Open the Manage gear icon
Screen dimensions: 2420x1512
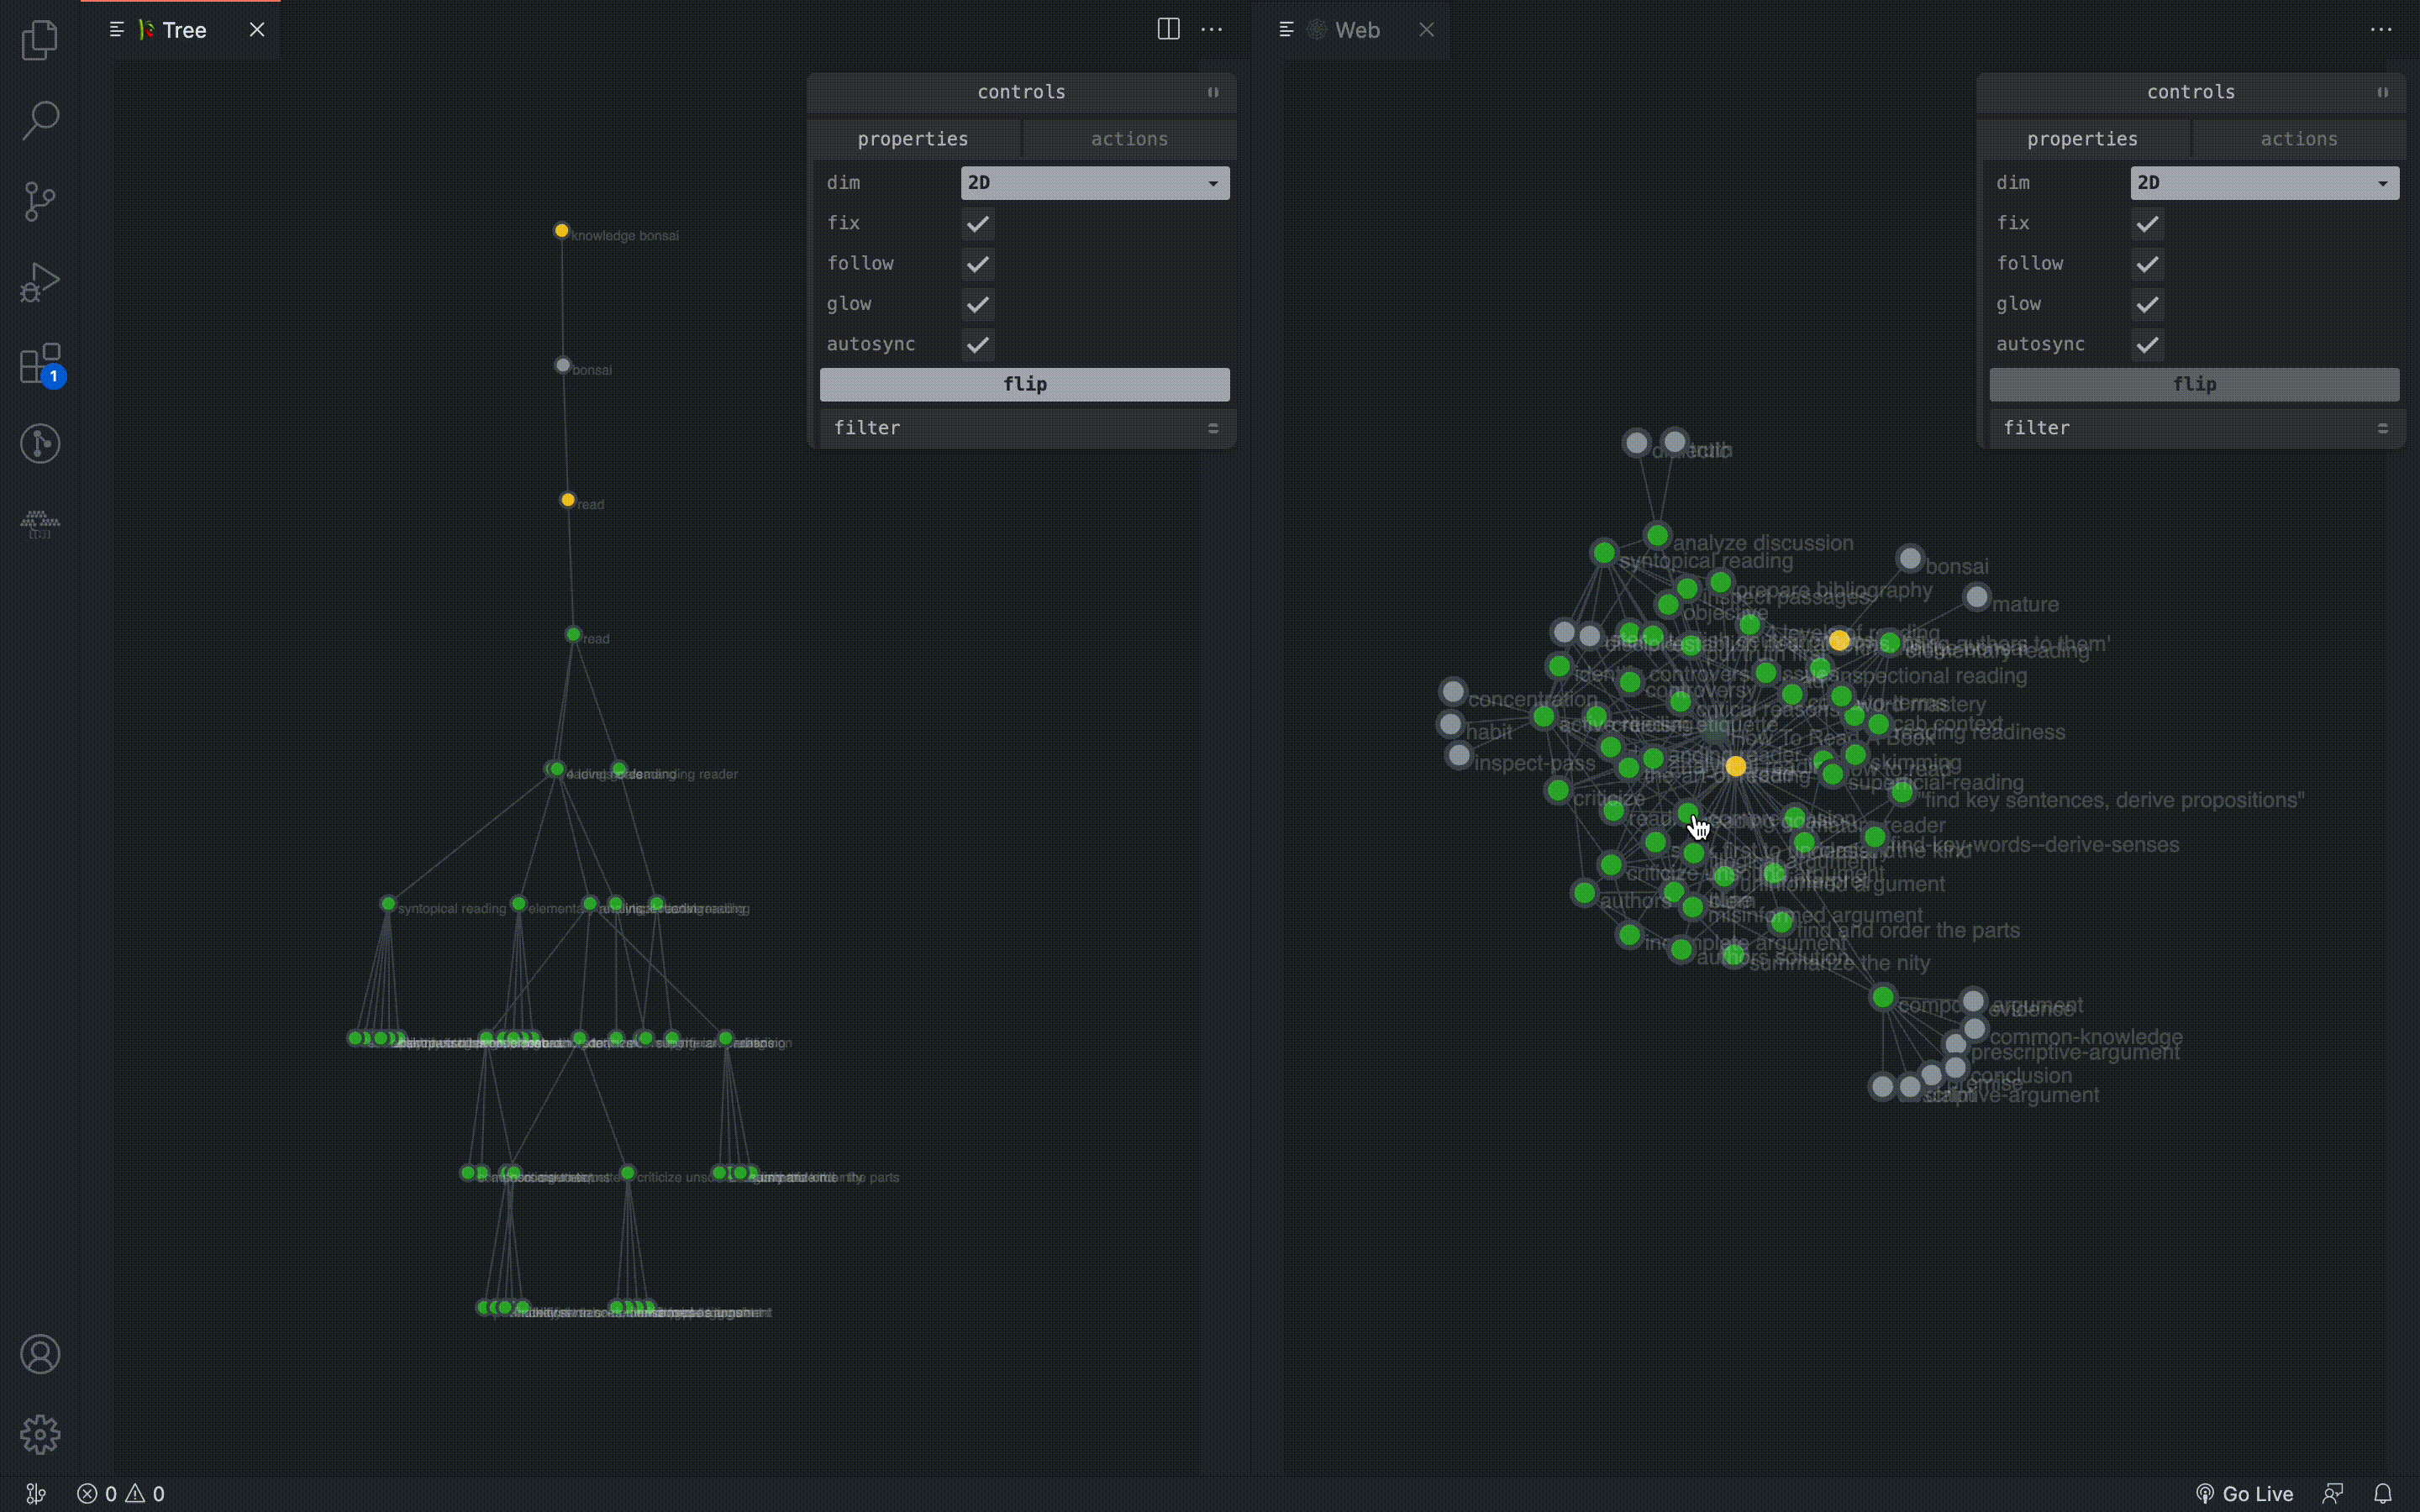tap(40, 1435)
